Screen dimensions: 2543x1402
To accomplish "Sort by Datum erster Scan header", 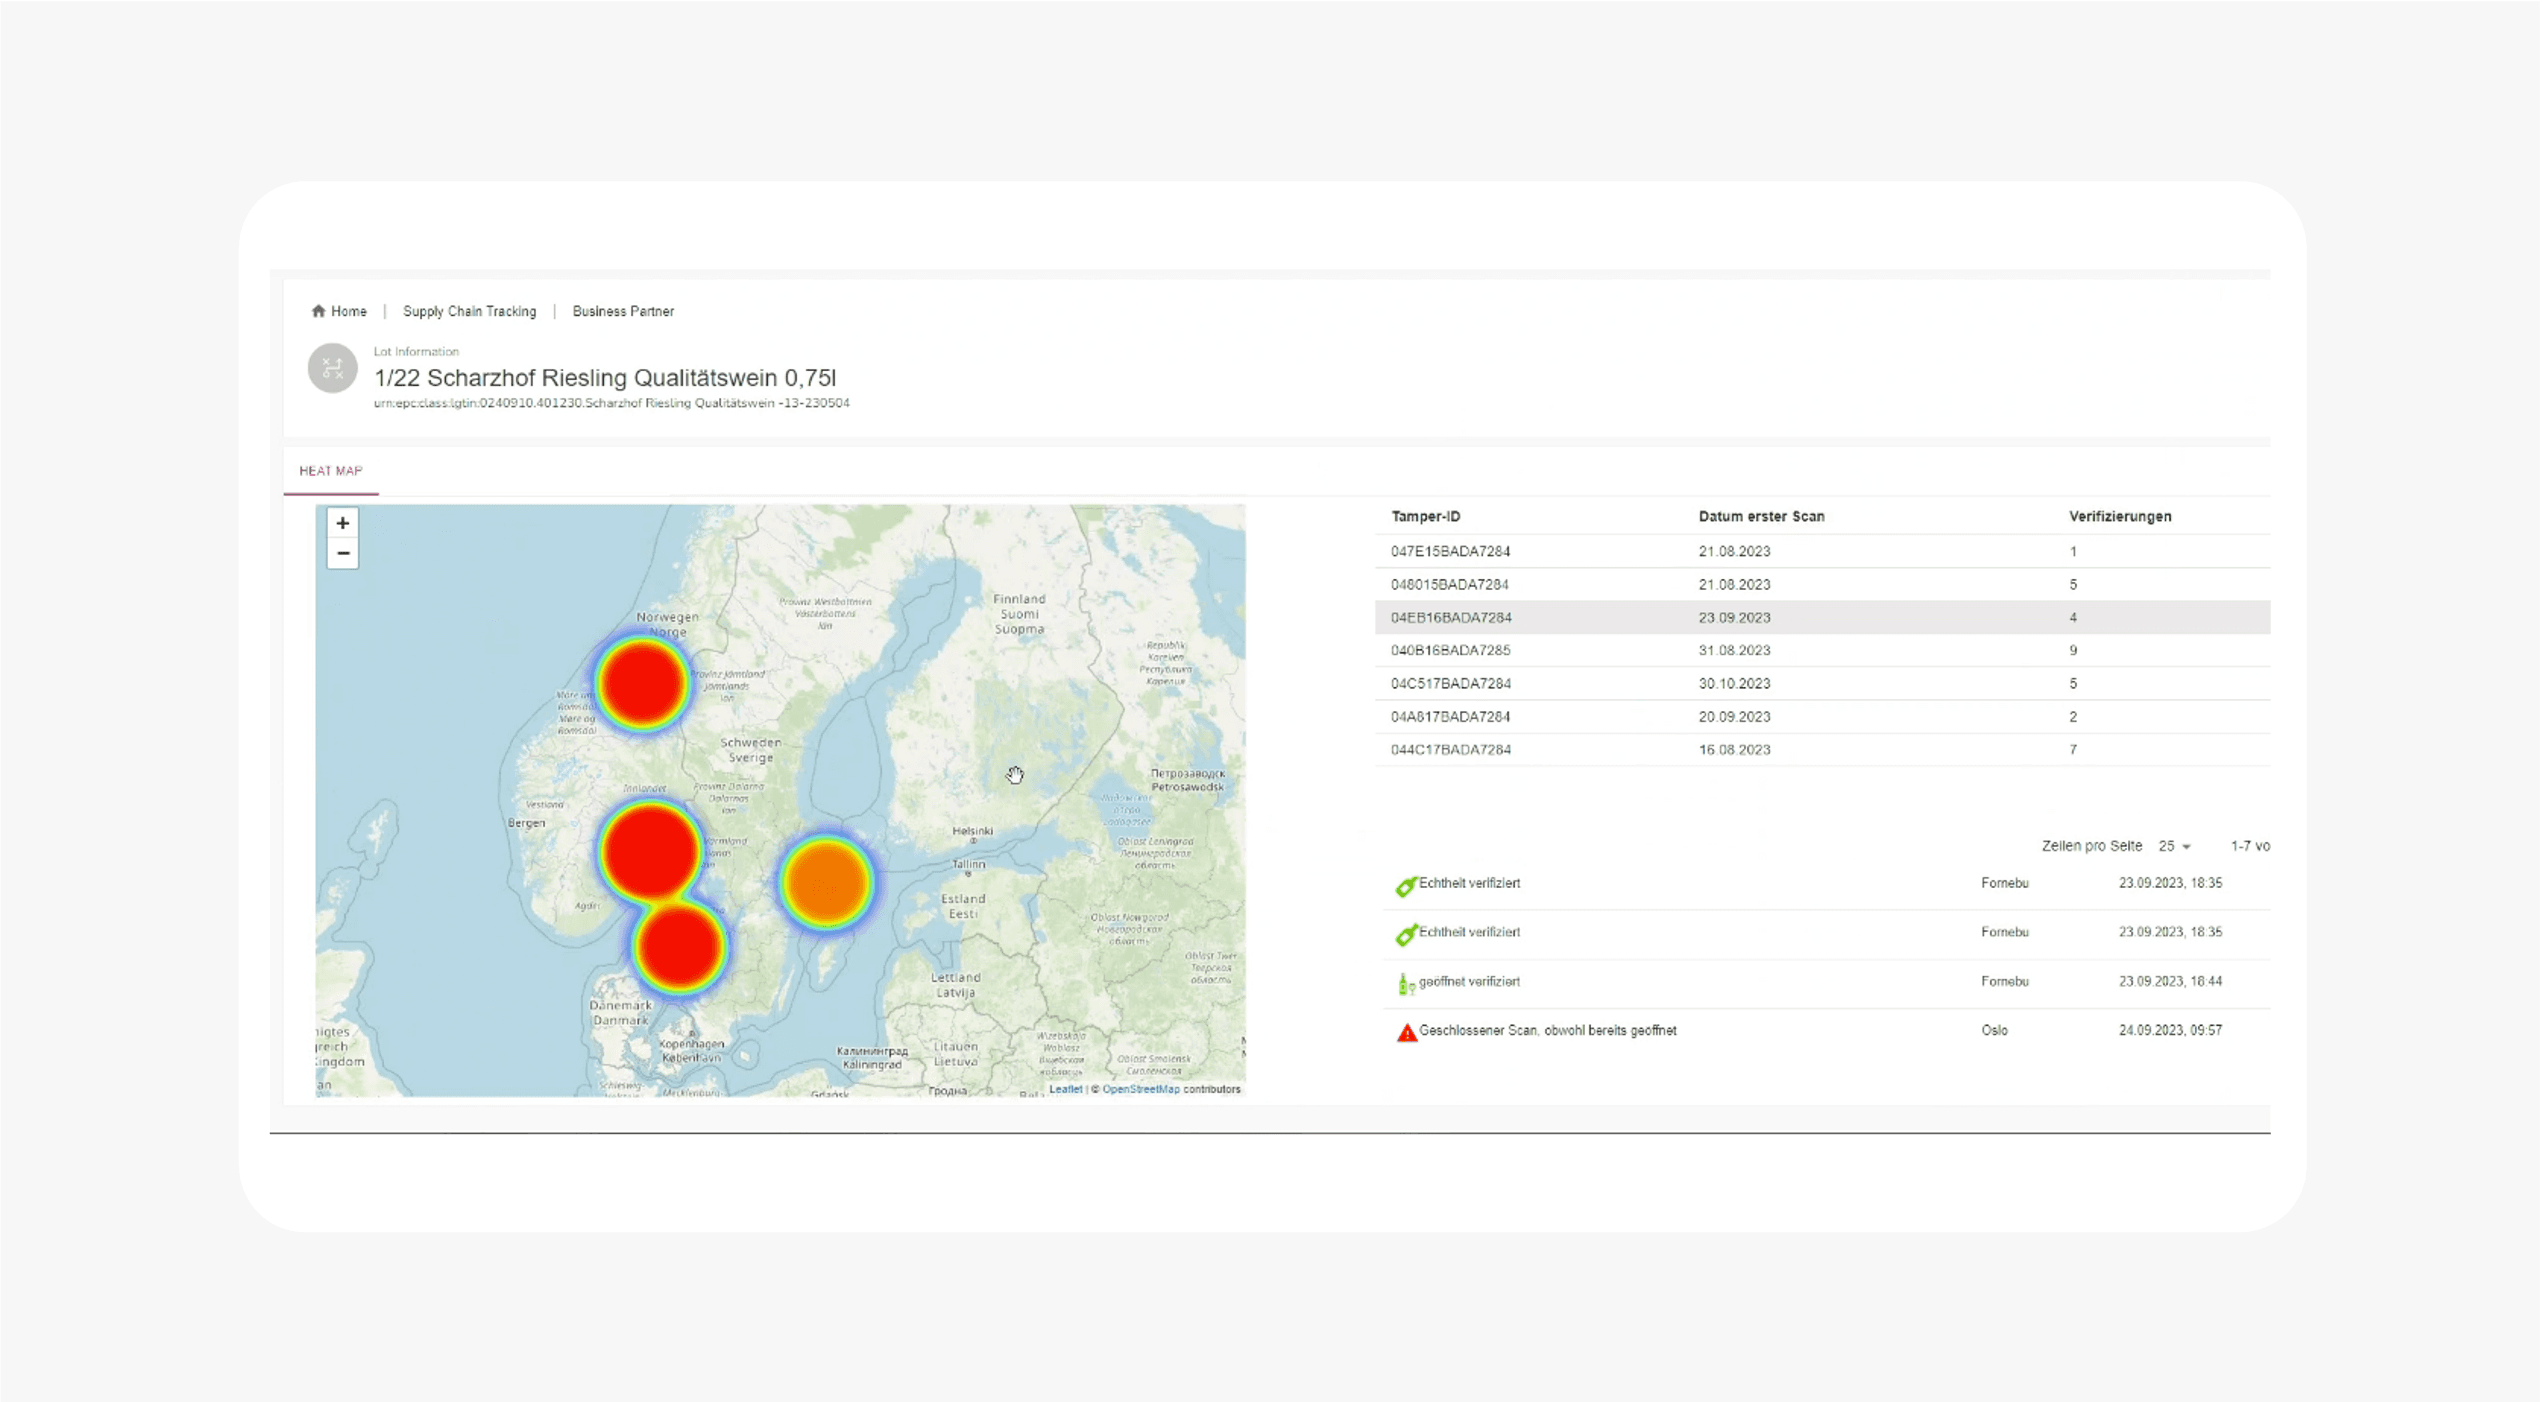I will 1761,516.
